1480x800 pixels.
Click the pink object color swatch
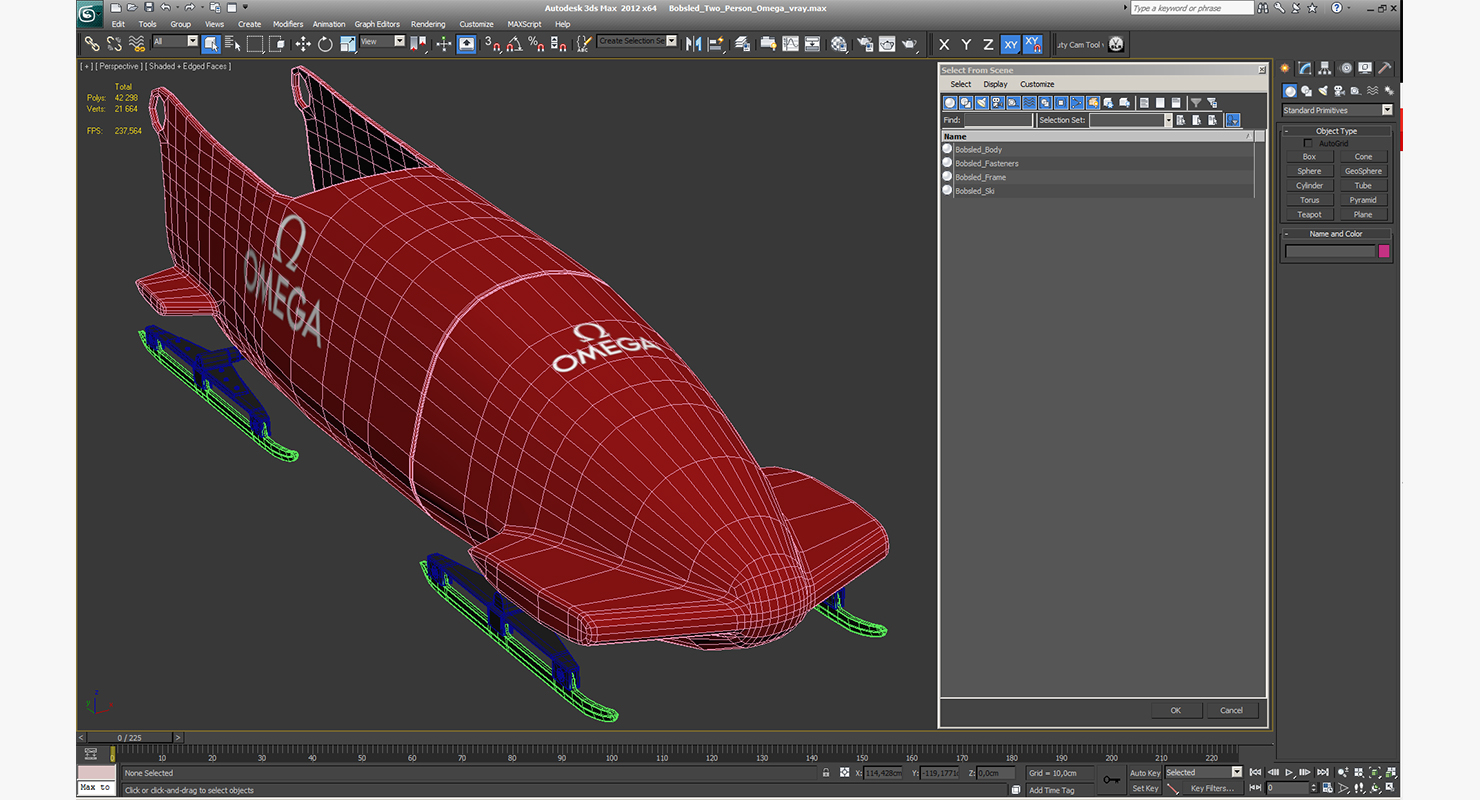coord(1384,251)
